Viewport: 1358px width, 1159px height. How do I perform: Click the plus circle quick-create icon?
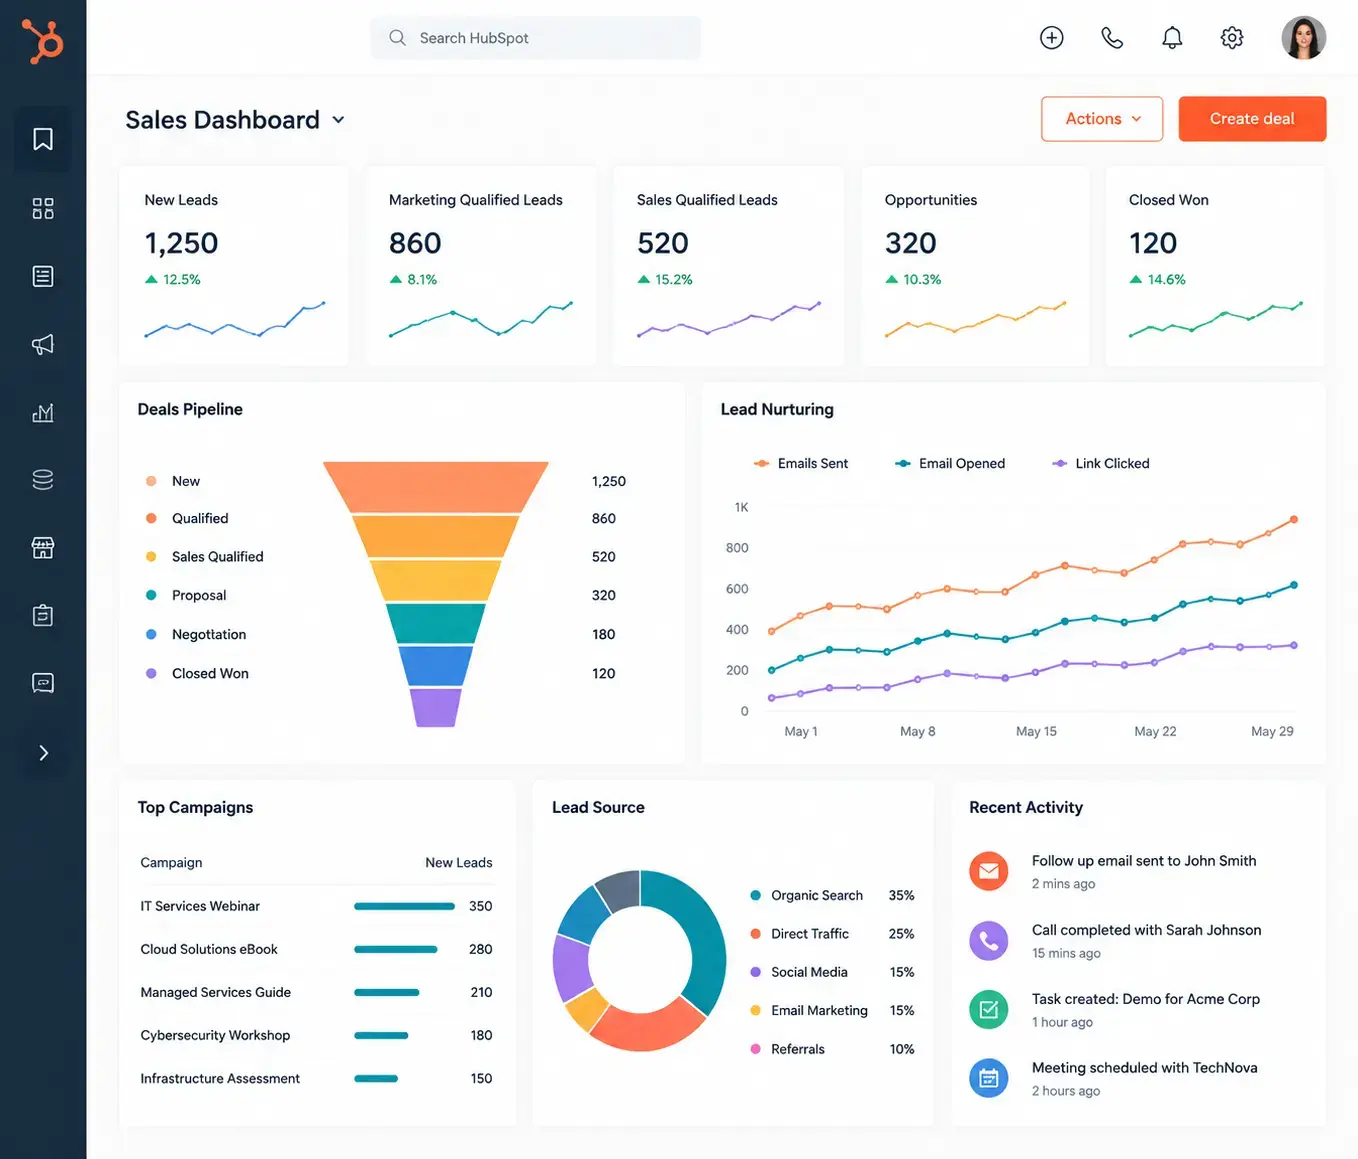tap(1052, 38)
